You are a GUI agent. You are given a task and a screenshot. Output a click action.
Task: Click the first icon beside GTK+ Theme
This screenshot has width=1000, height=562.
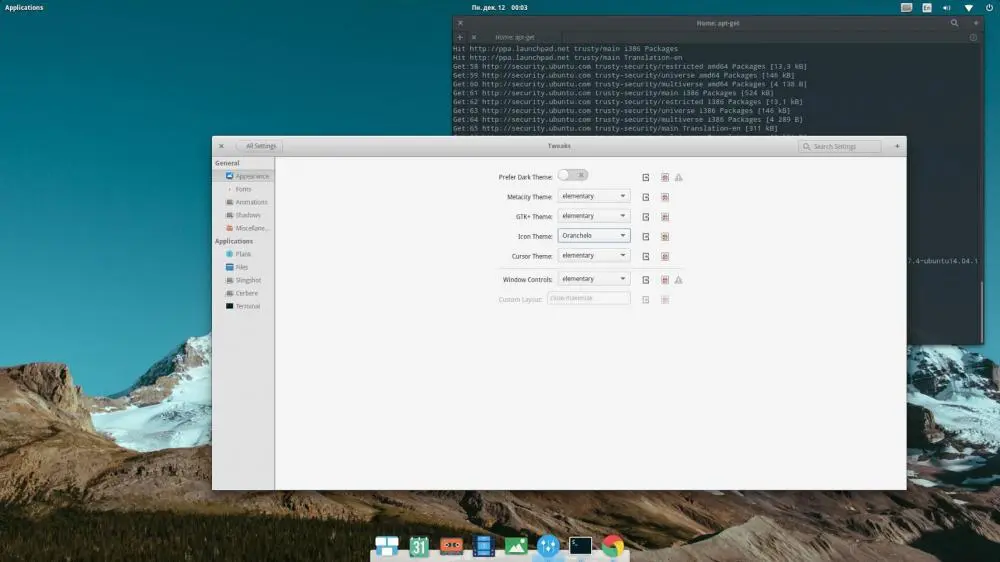point(645,217)
